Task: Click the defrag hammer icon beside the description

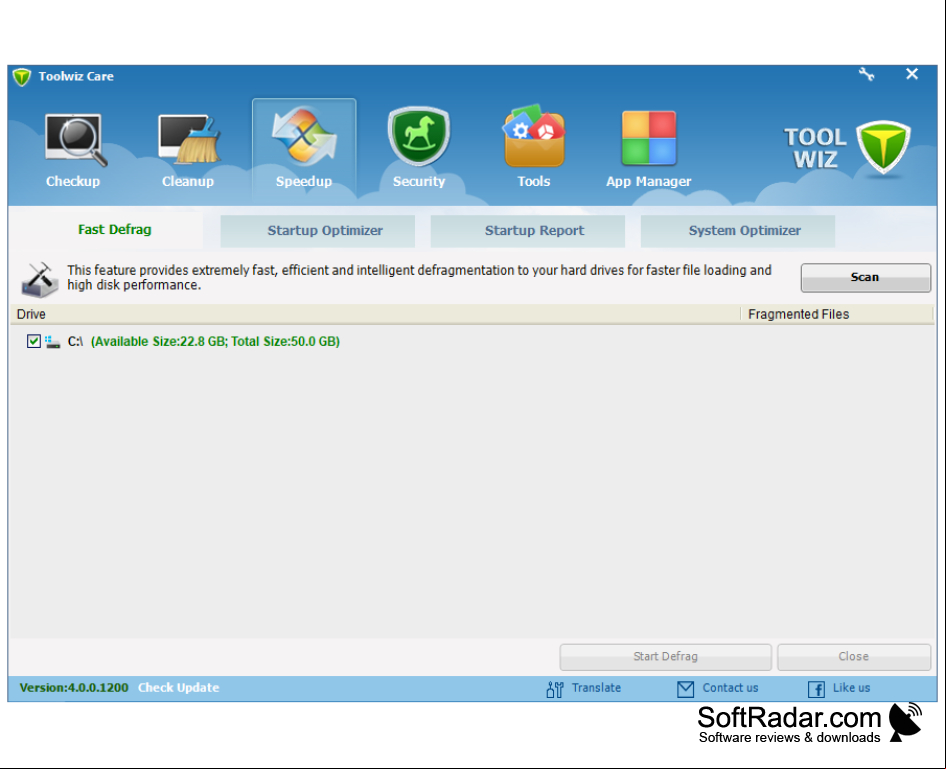Action: pos(40,279)
